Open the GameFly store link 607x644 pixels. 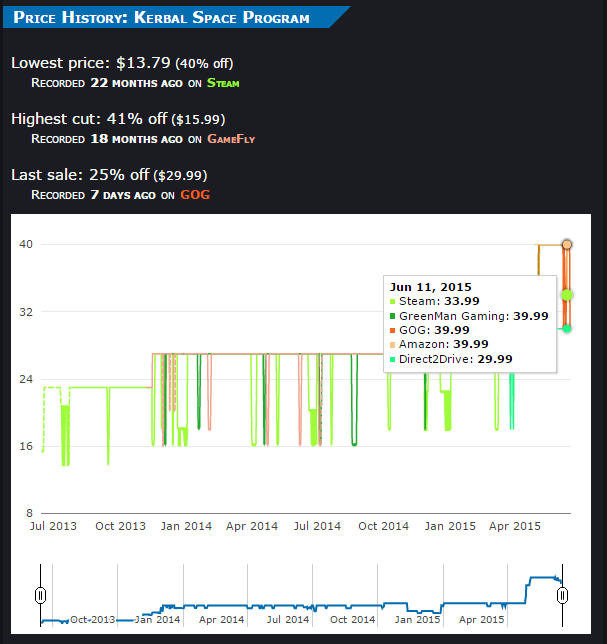point(231,139)
